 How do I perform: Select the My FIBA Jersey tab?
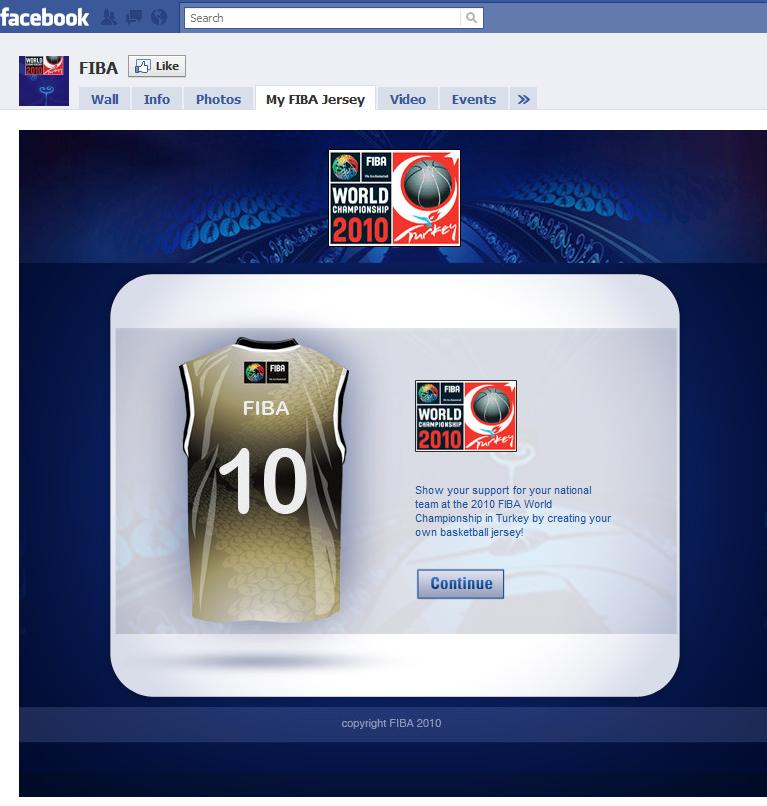tap(315, 99)
